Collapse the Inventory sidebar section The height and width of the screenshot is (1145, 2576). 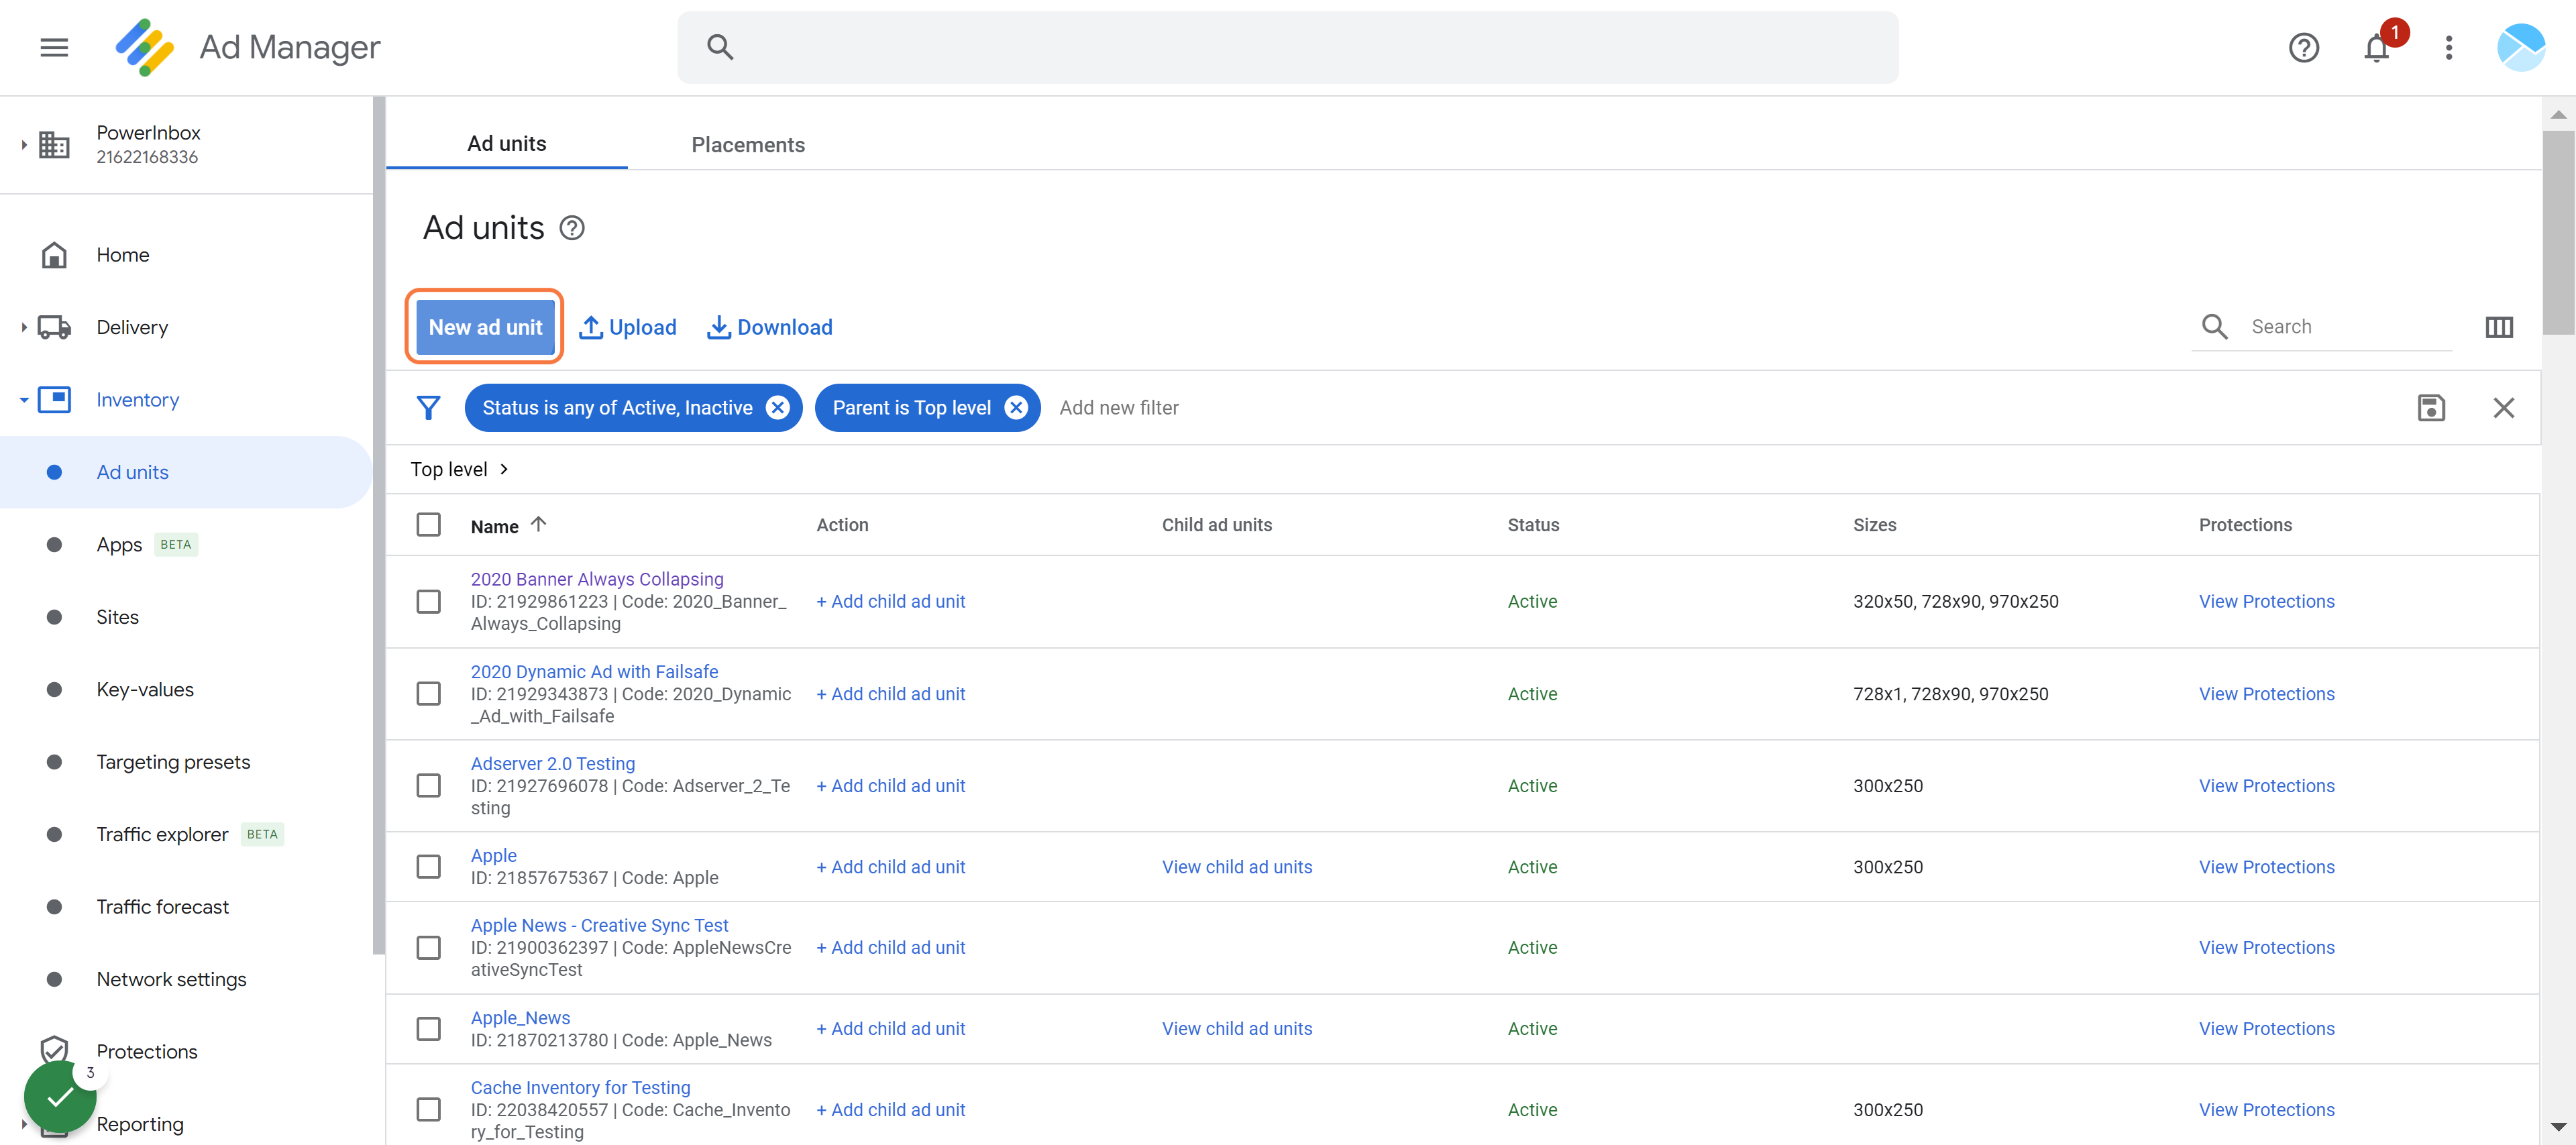pos(24,400)
